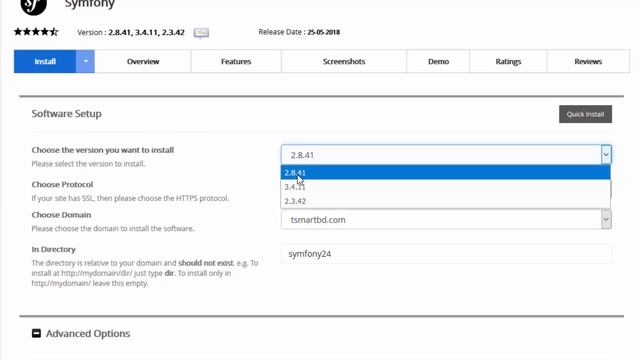640x360 pixels.
Task: Click the Software Setup heading
Action: pyautogui.click(x=67, y=114)
